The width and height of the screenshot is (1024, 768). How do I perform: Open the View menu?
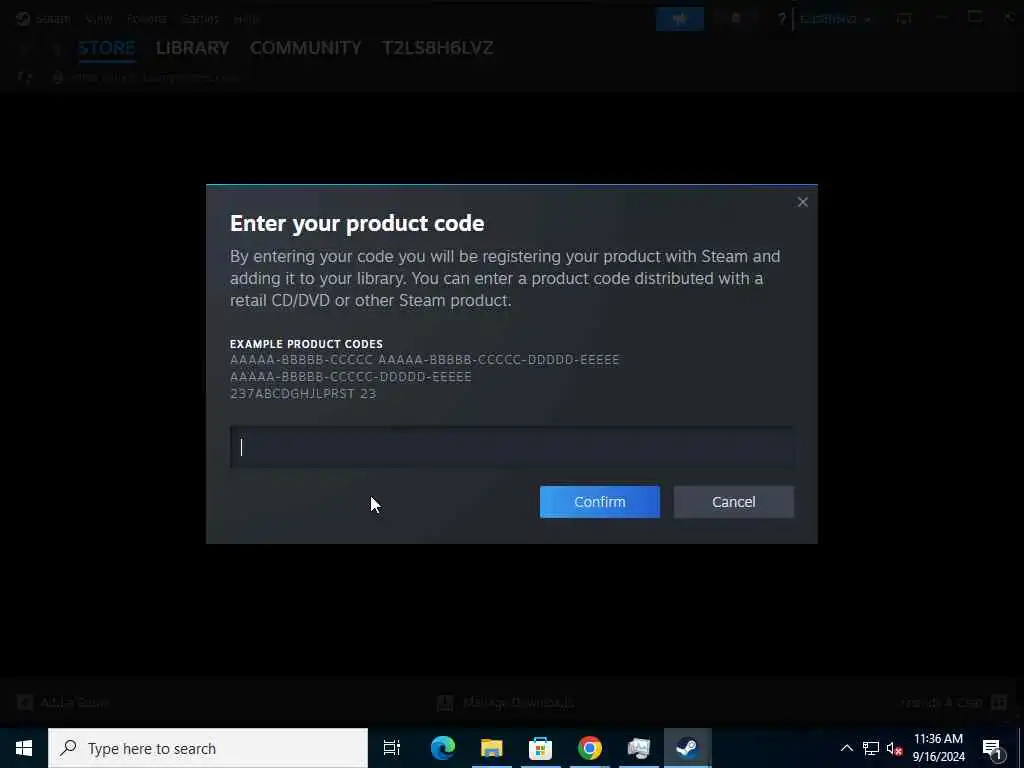[99, 19]
